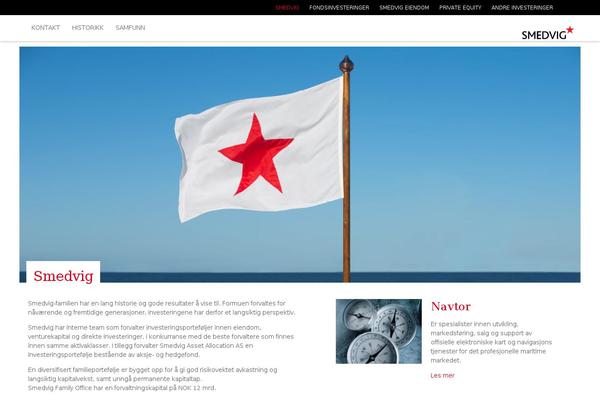600x400 pixels.
Task: Open the Historikk page
Action: point(88,28)
